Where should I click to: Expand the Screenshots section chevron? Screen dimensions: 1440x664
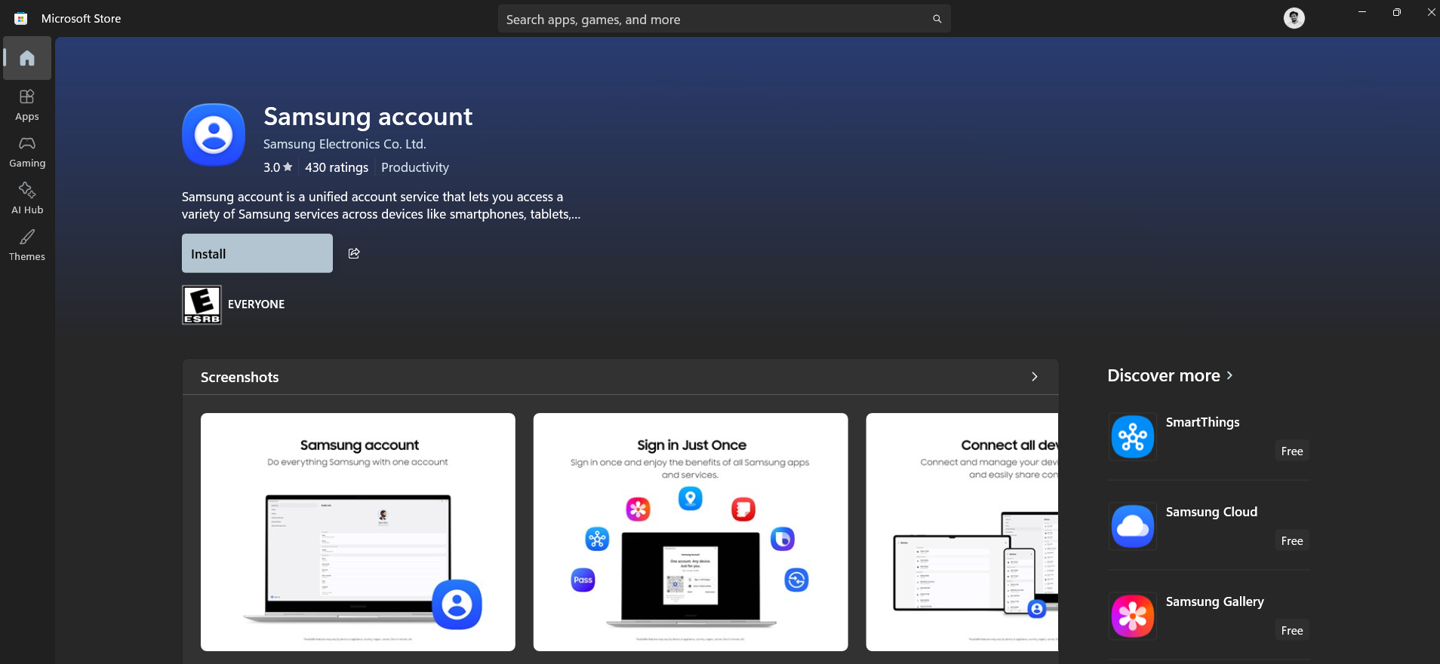[x=1034, y=376]
